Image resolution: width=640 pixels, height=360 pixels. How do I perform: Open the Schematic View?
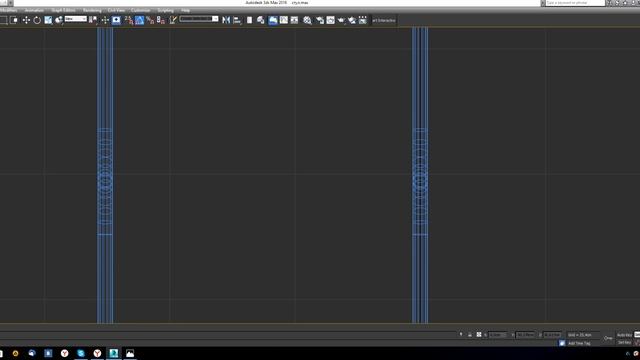(x=294, y=20)
